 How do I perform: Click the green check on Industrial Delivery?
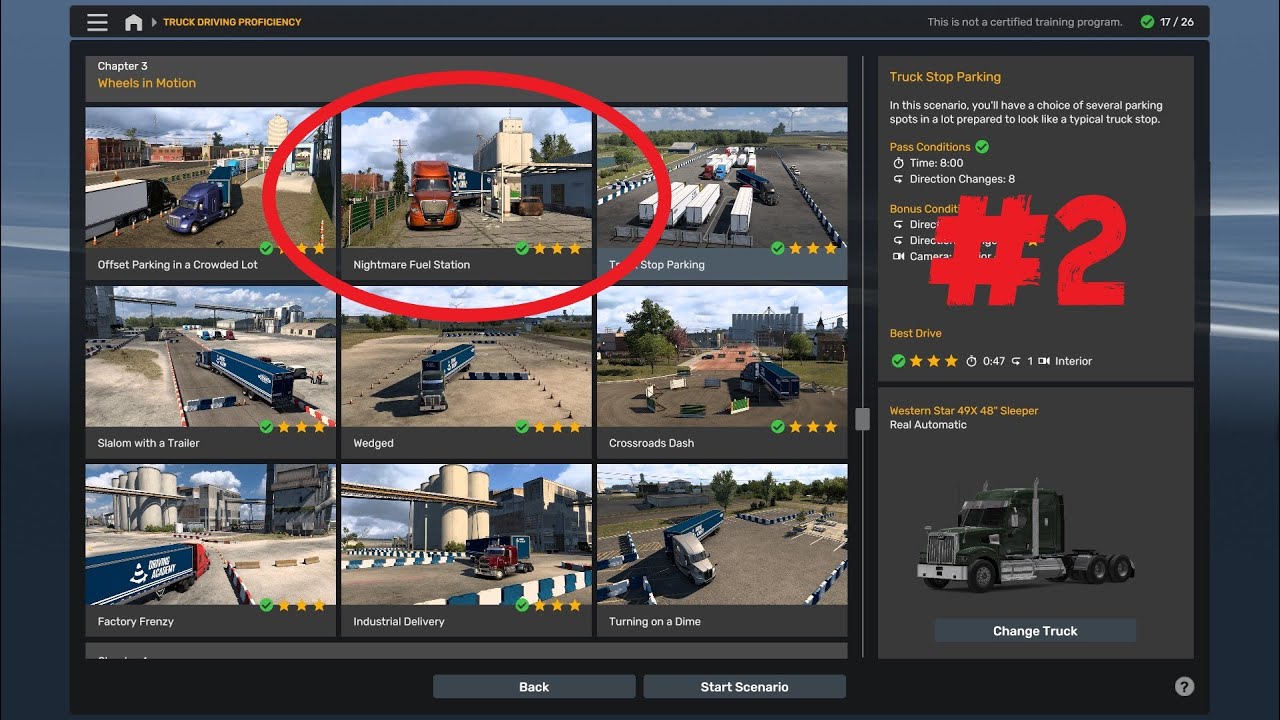(522, 605)
